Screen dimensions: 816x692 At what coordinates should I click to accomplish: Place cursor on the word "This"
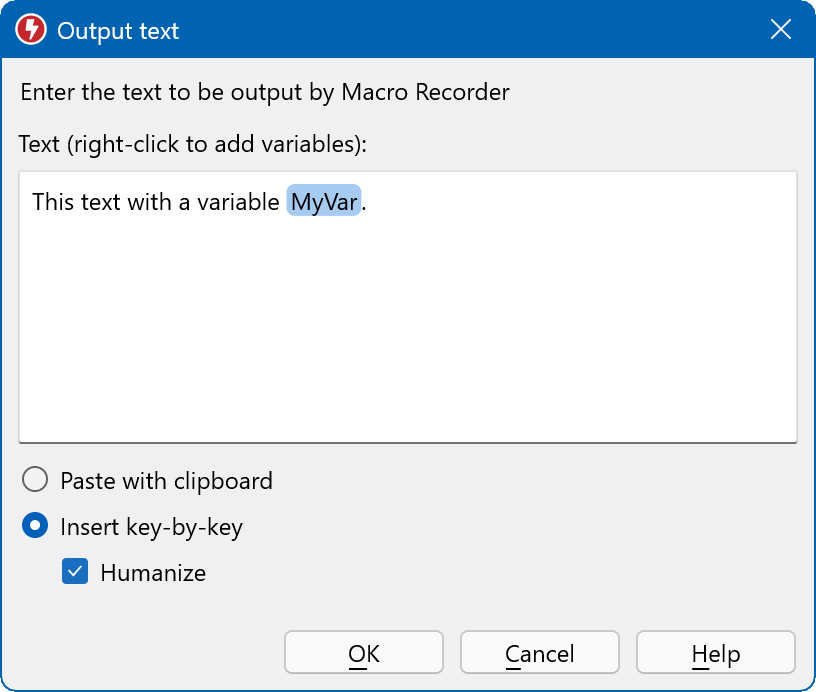(x=53, y=202)
